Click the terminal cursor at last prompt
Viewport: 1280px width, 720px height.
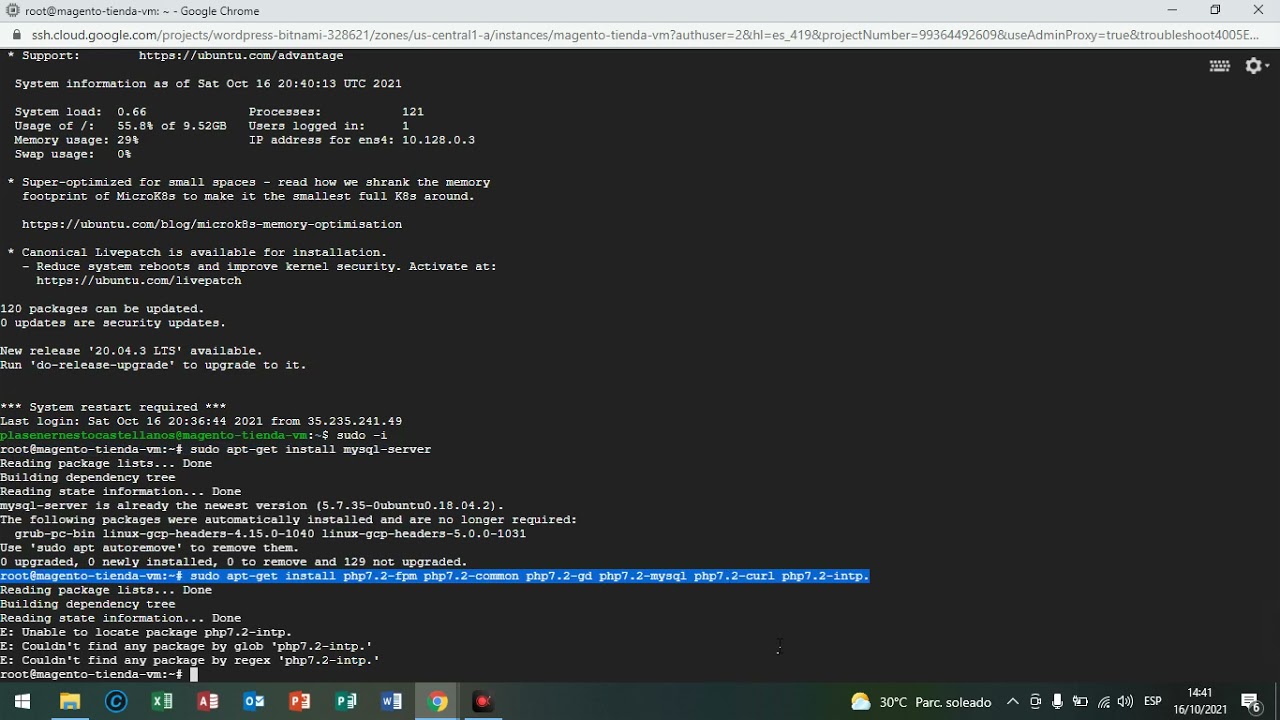(x=194, y=675)
